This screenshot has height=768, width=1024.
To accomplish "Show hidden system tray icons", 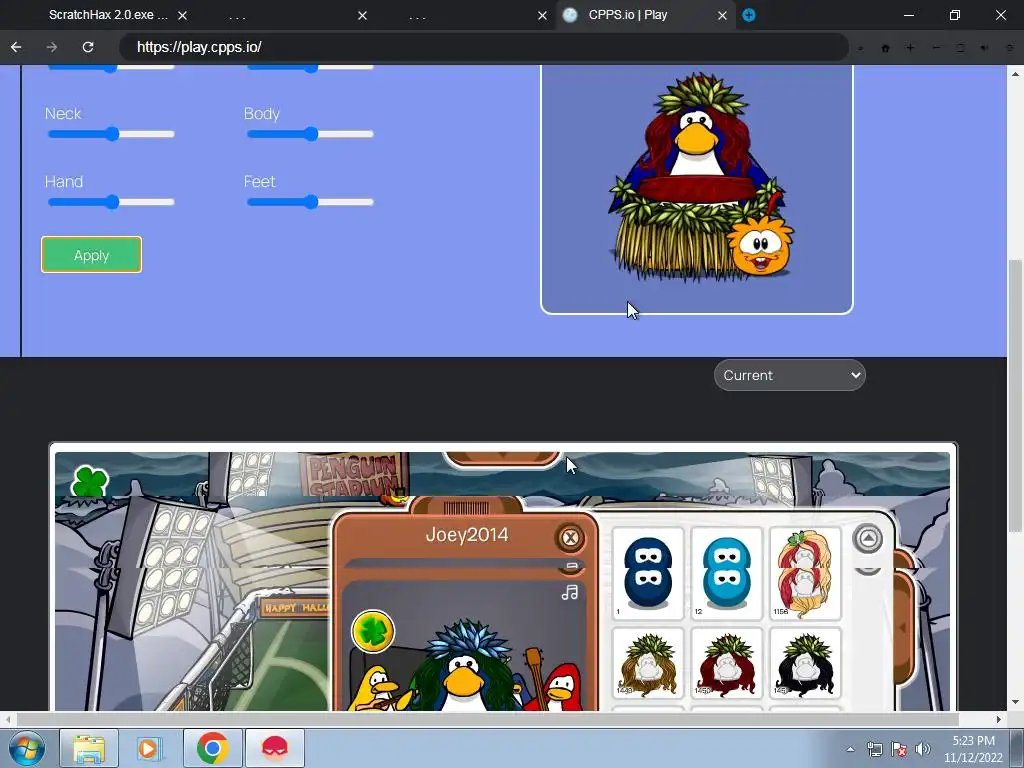I will tap(850, 749).
